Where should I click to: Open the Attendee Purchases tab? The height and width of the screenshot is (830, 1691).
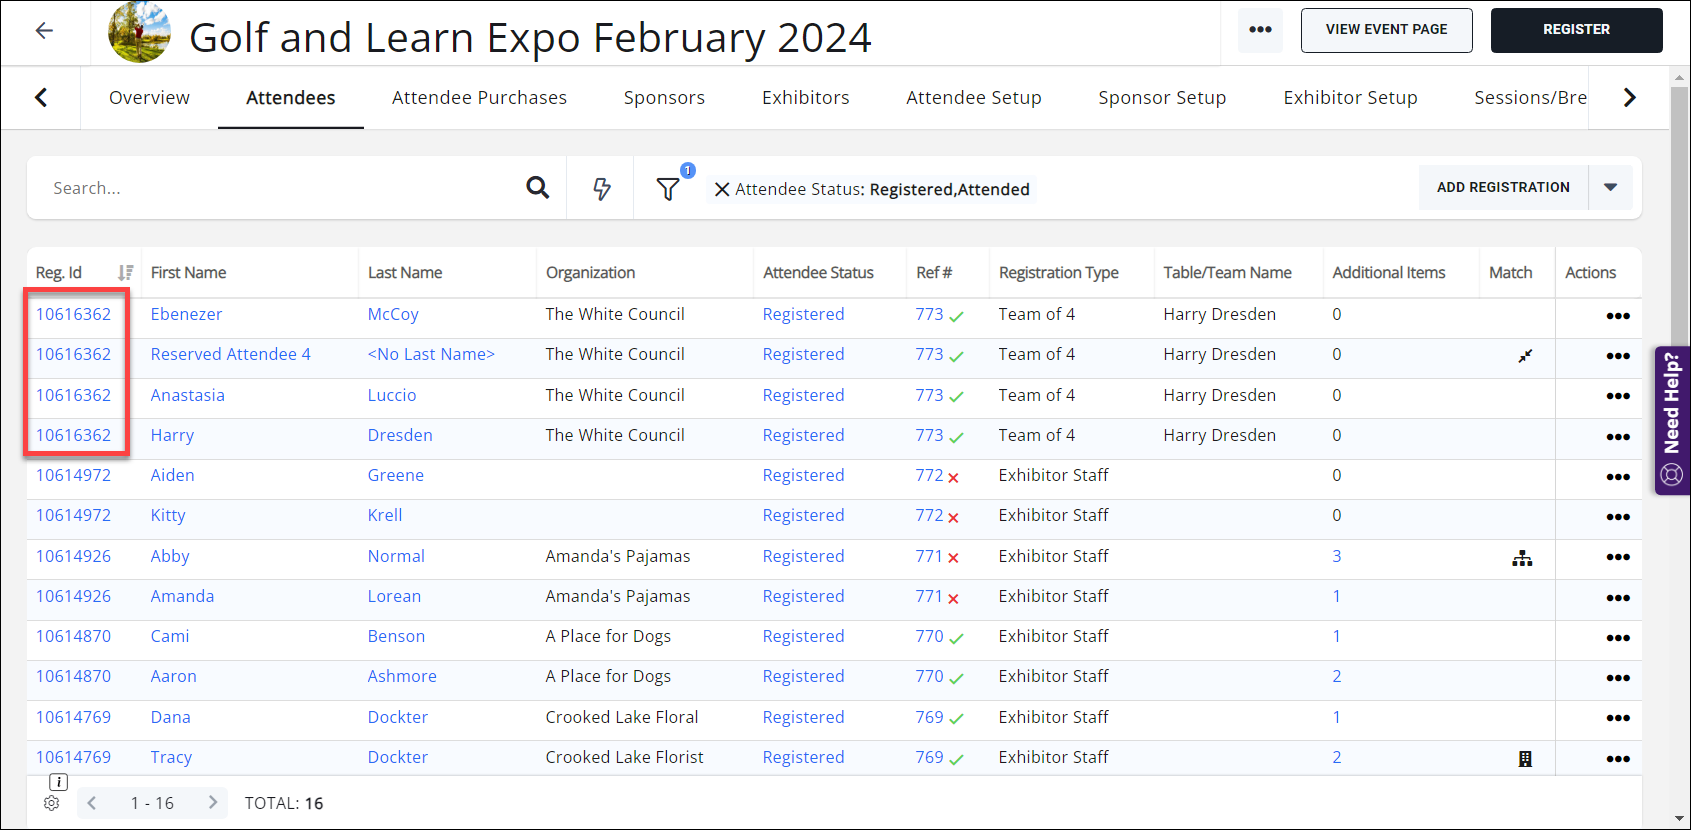point(479,98)
